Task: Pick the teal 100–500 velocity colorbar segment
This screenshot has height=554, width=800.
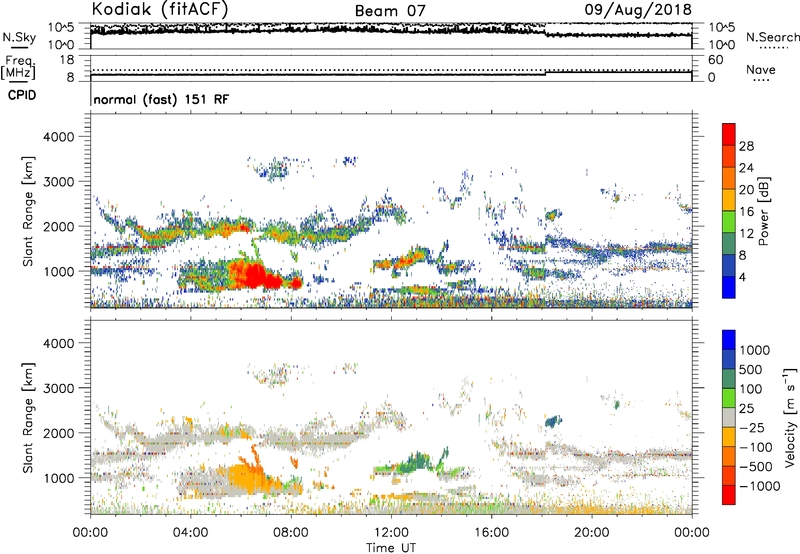Action: [x=729, y=379]
